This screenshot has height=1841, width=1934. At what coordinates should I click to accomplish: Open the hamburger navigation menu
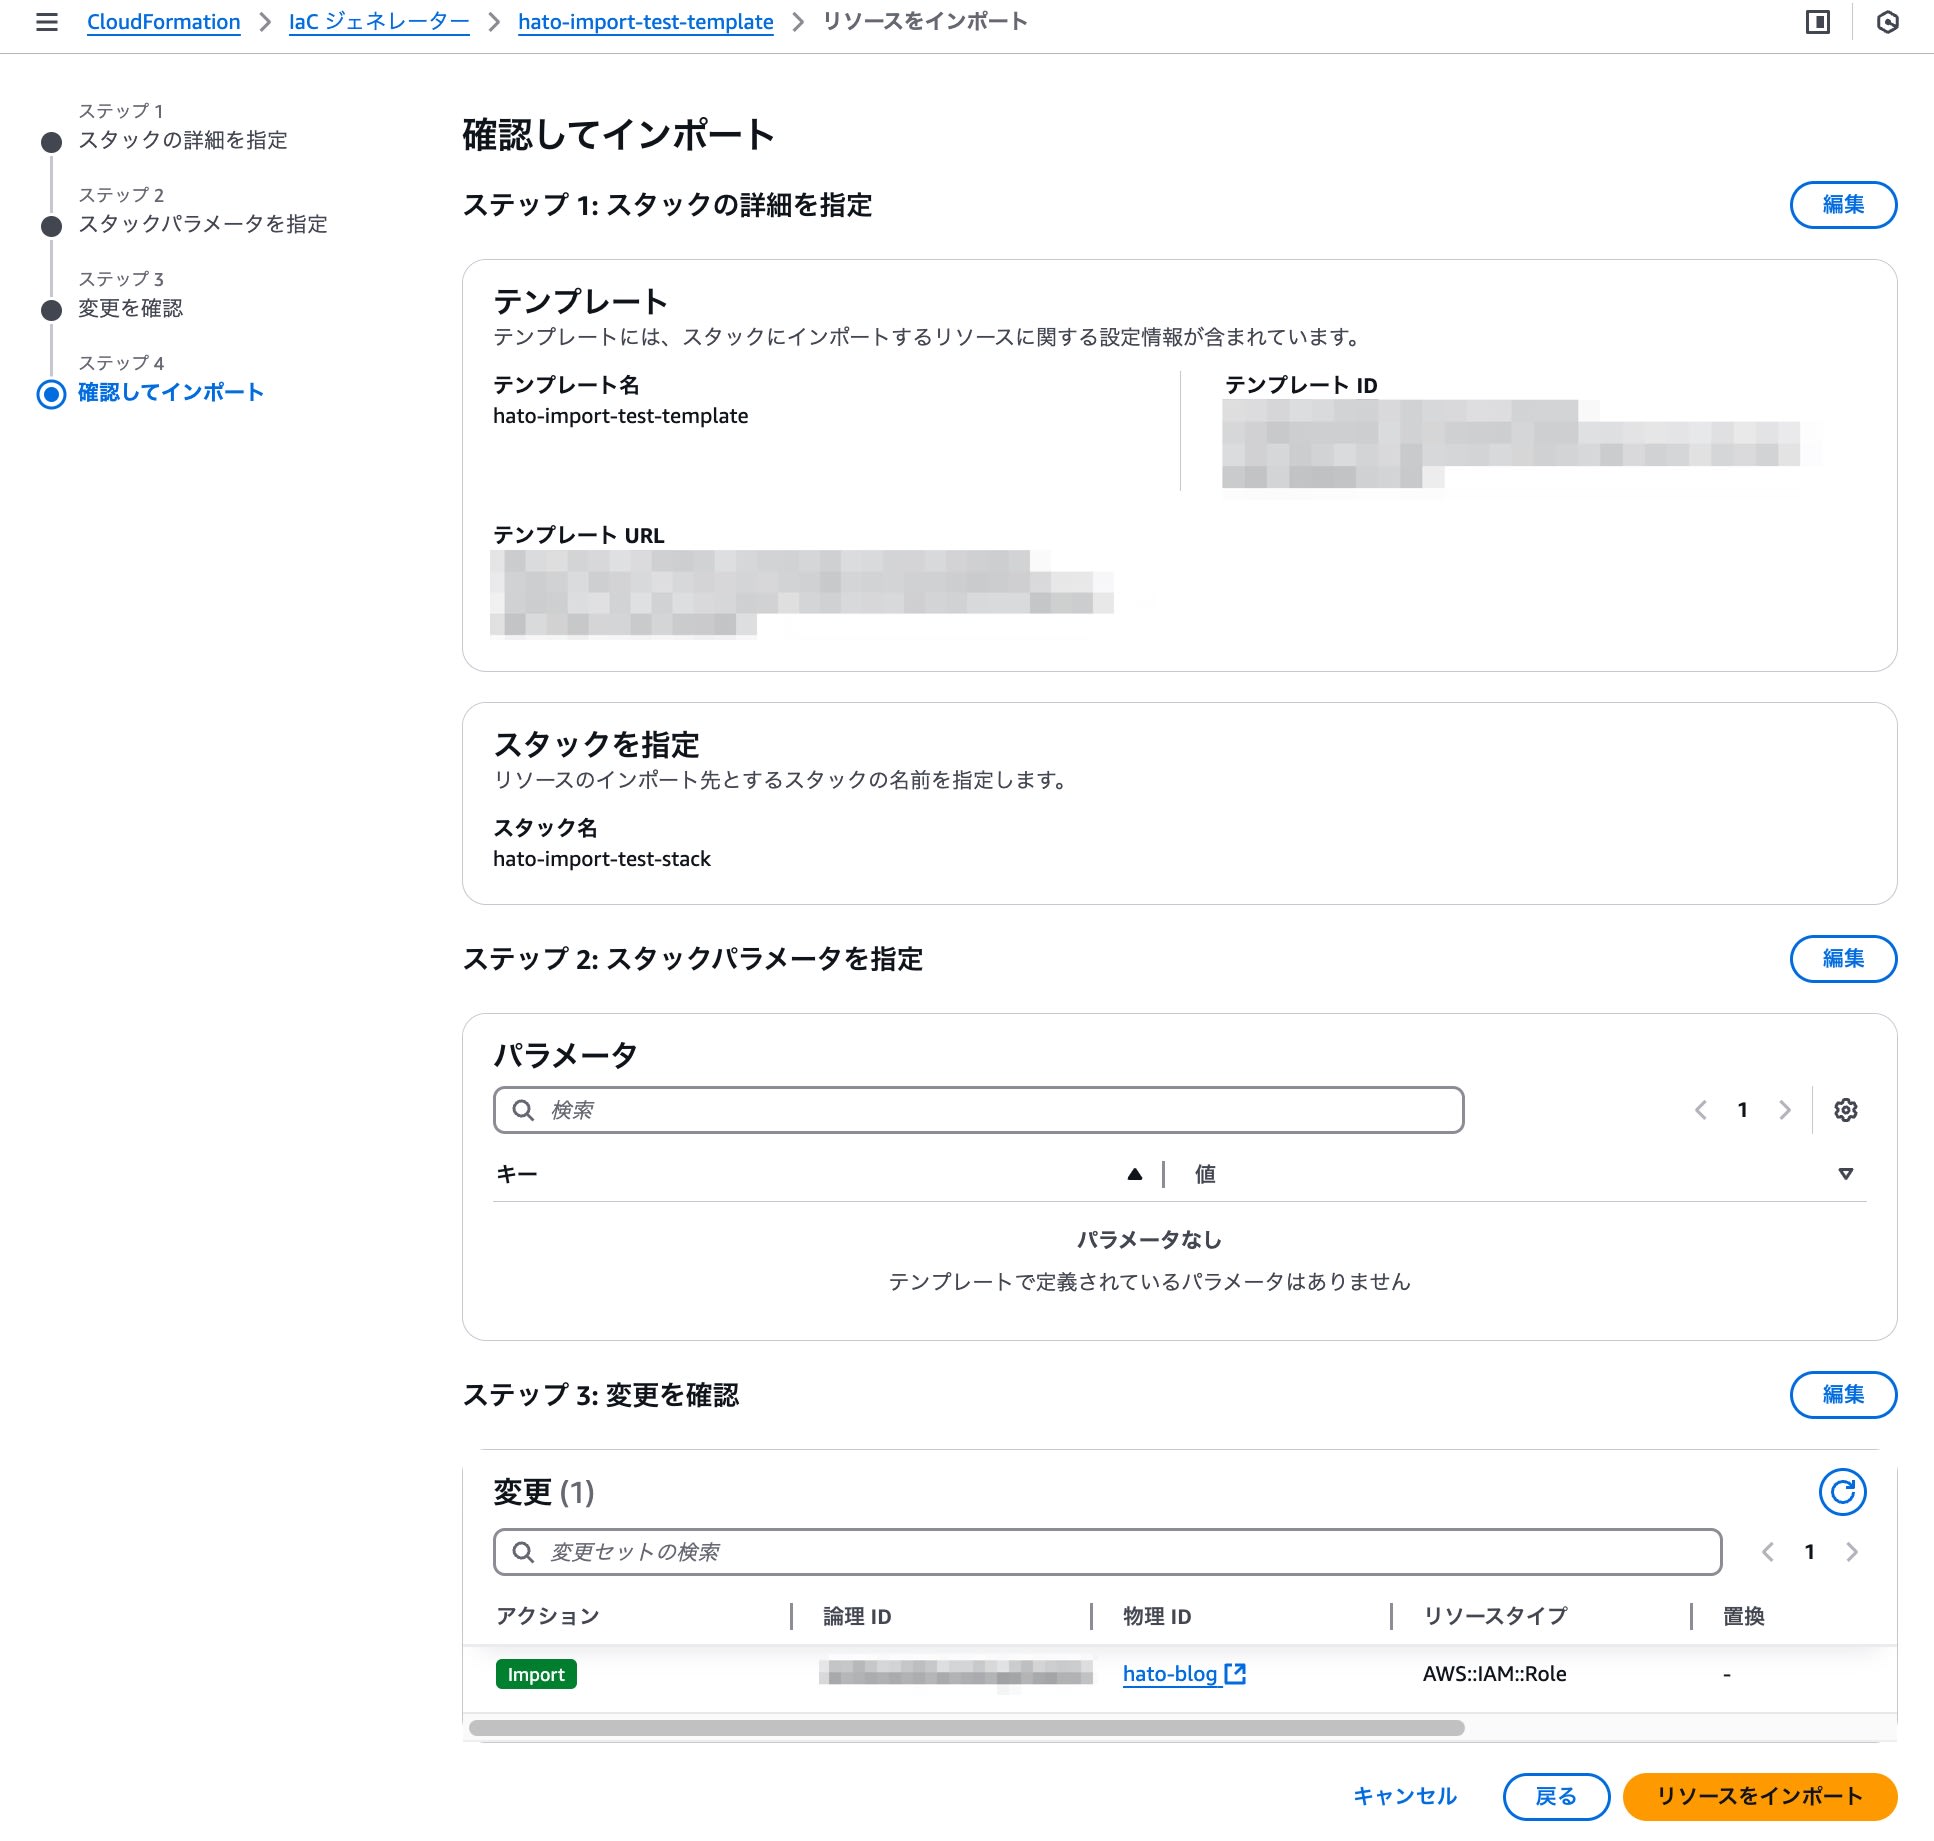[x=46, y=22]
